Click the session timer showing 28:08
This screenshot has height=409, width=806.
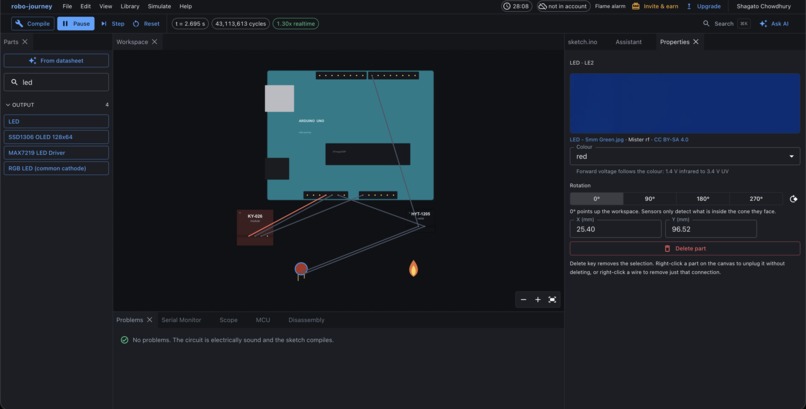[517, 6]
